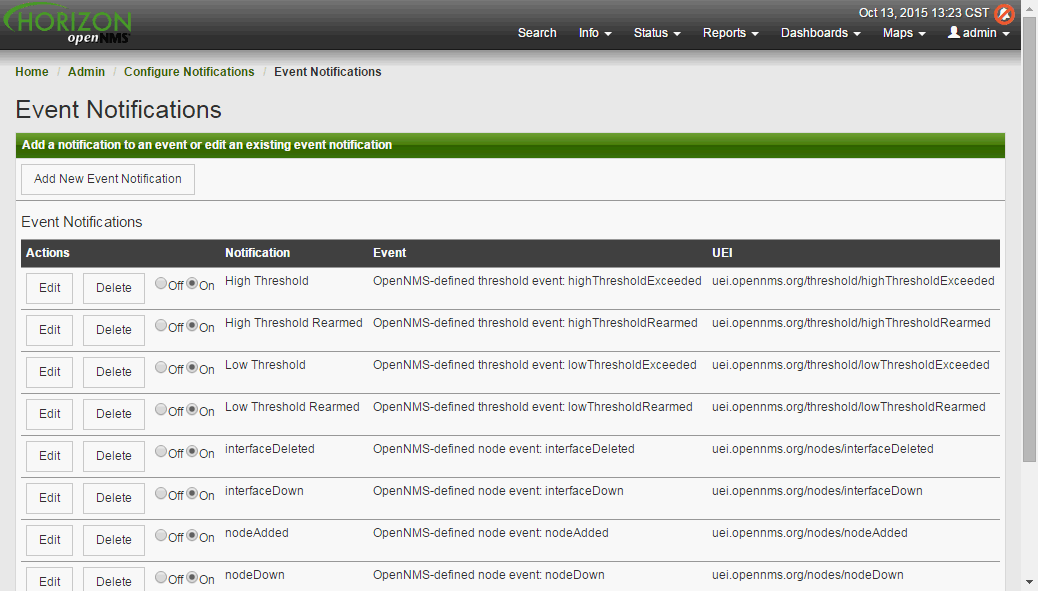This screenshot has width=1038, height=591.
Task: Navigate to the Configure Notifications breadcrumb
Action: click(x=189, y=72)
